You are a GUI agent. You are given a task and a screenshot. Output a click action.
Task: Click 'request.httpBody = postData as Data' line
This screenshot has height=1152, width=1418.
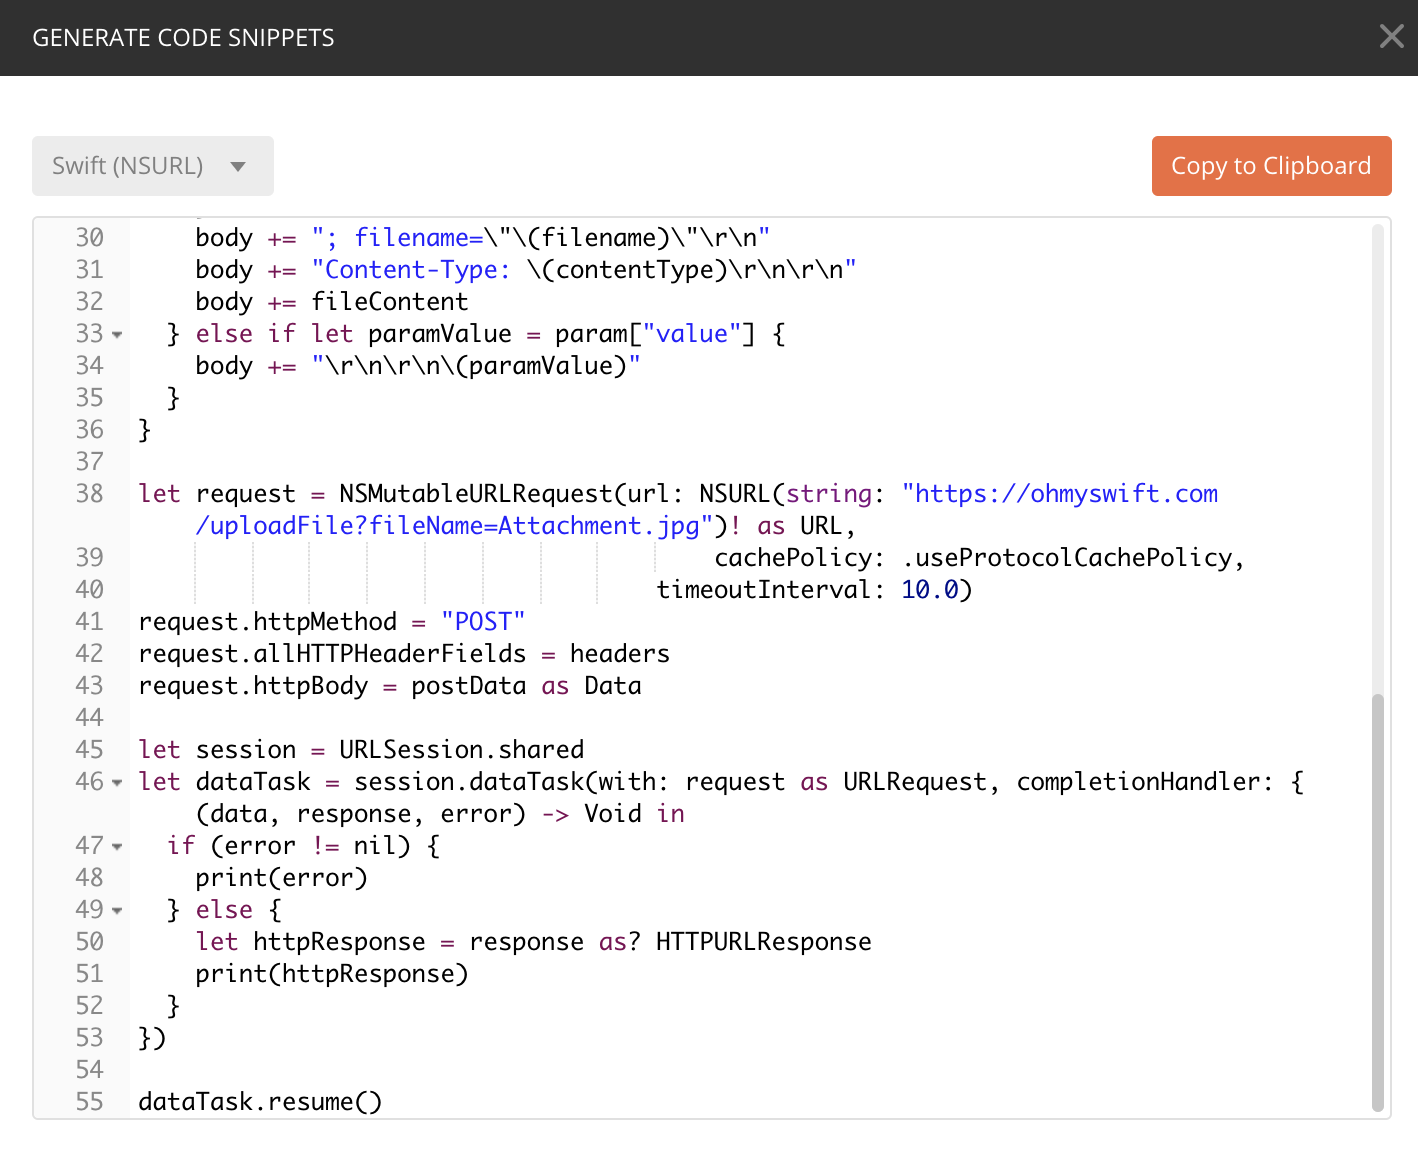[390, 686]
